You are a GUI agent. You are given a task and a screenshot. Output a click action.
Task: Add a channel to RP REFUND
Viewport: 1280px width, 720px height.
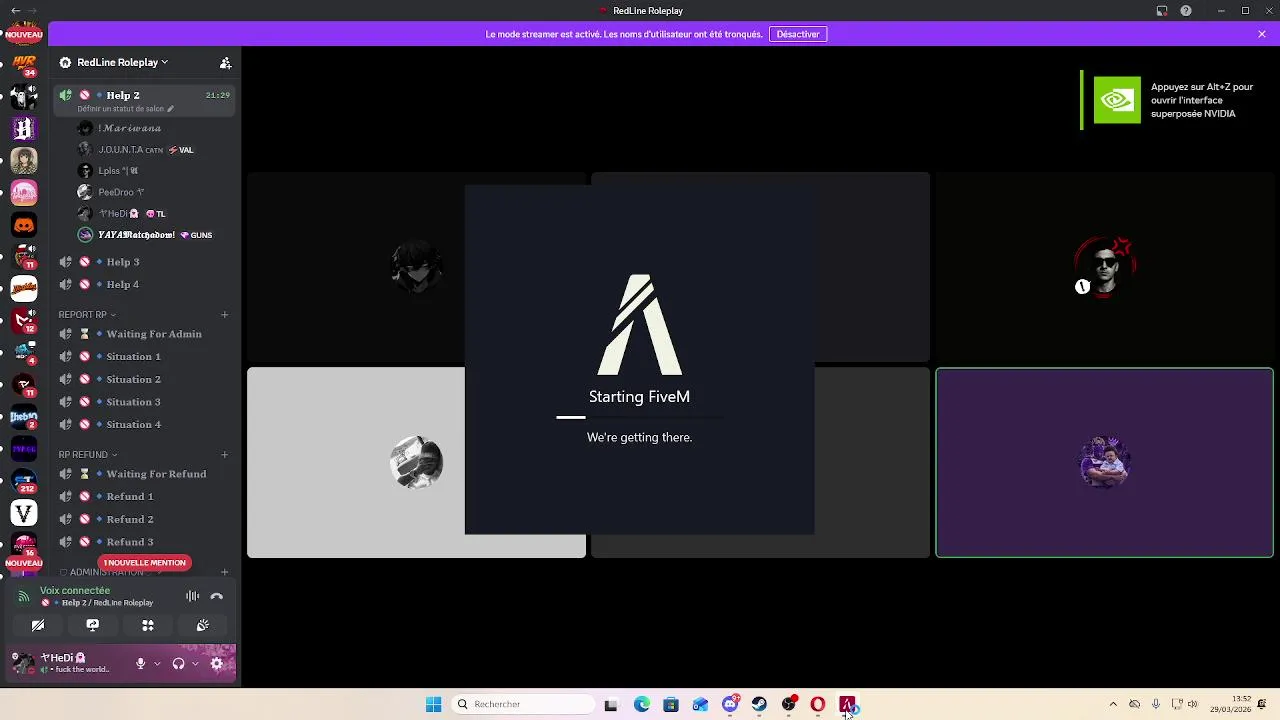[x=225, y=454]
